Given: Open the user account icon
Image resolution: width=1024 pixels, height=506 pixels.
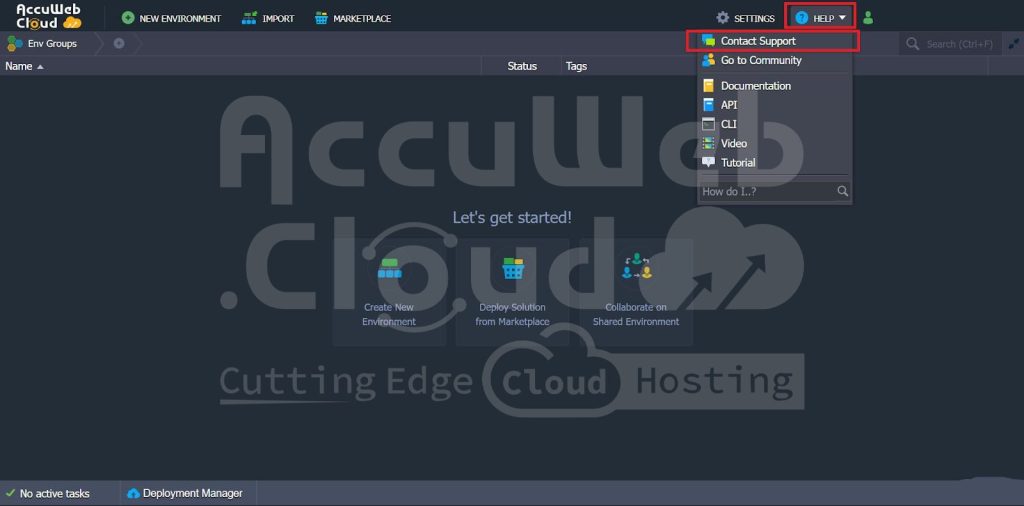Looking at the screenshot, I should (x=867, y=18).
